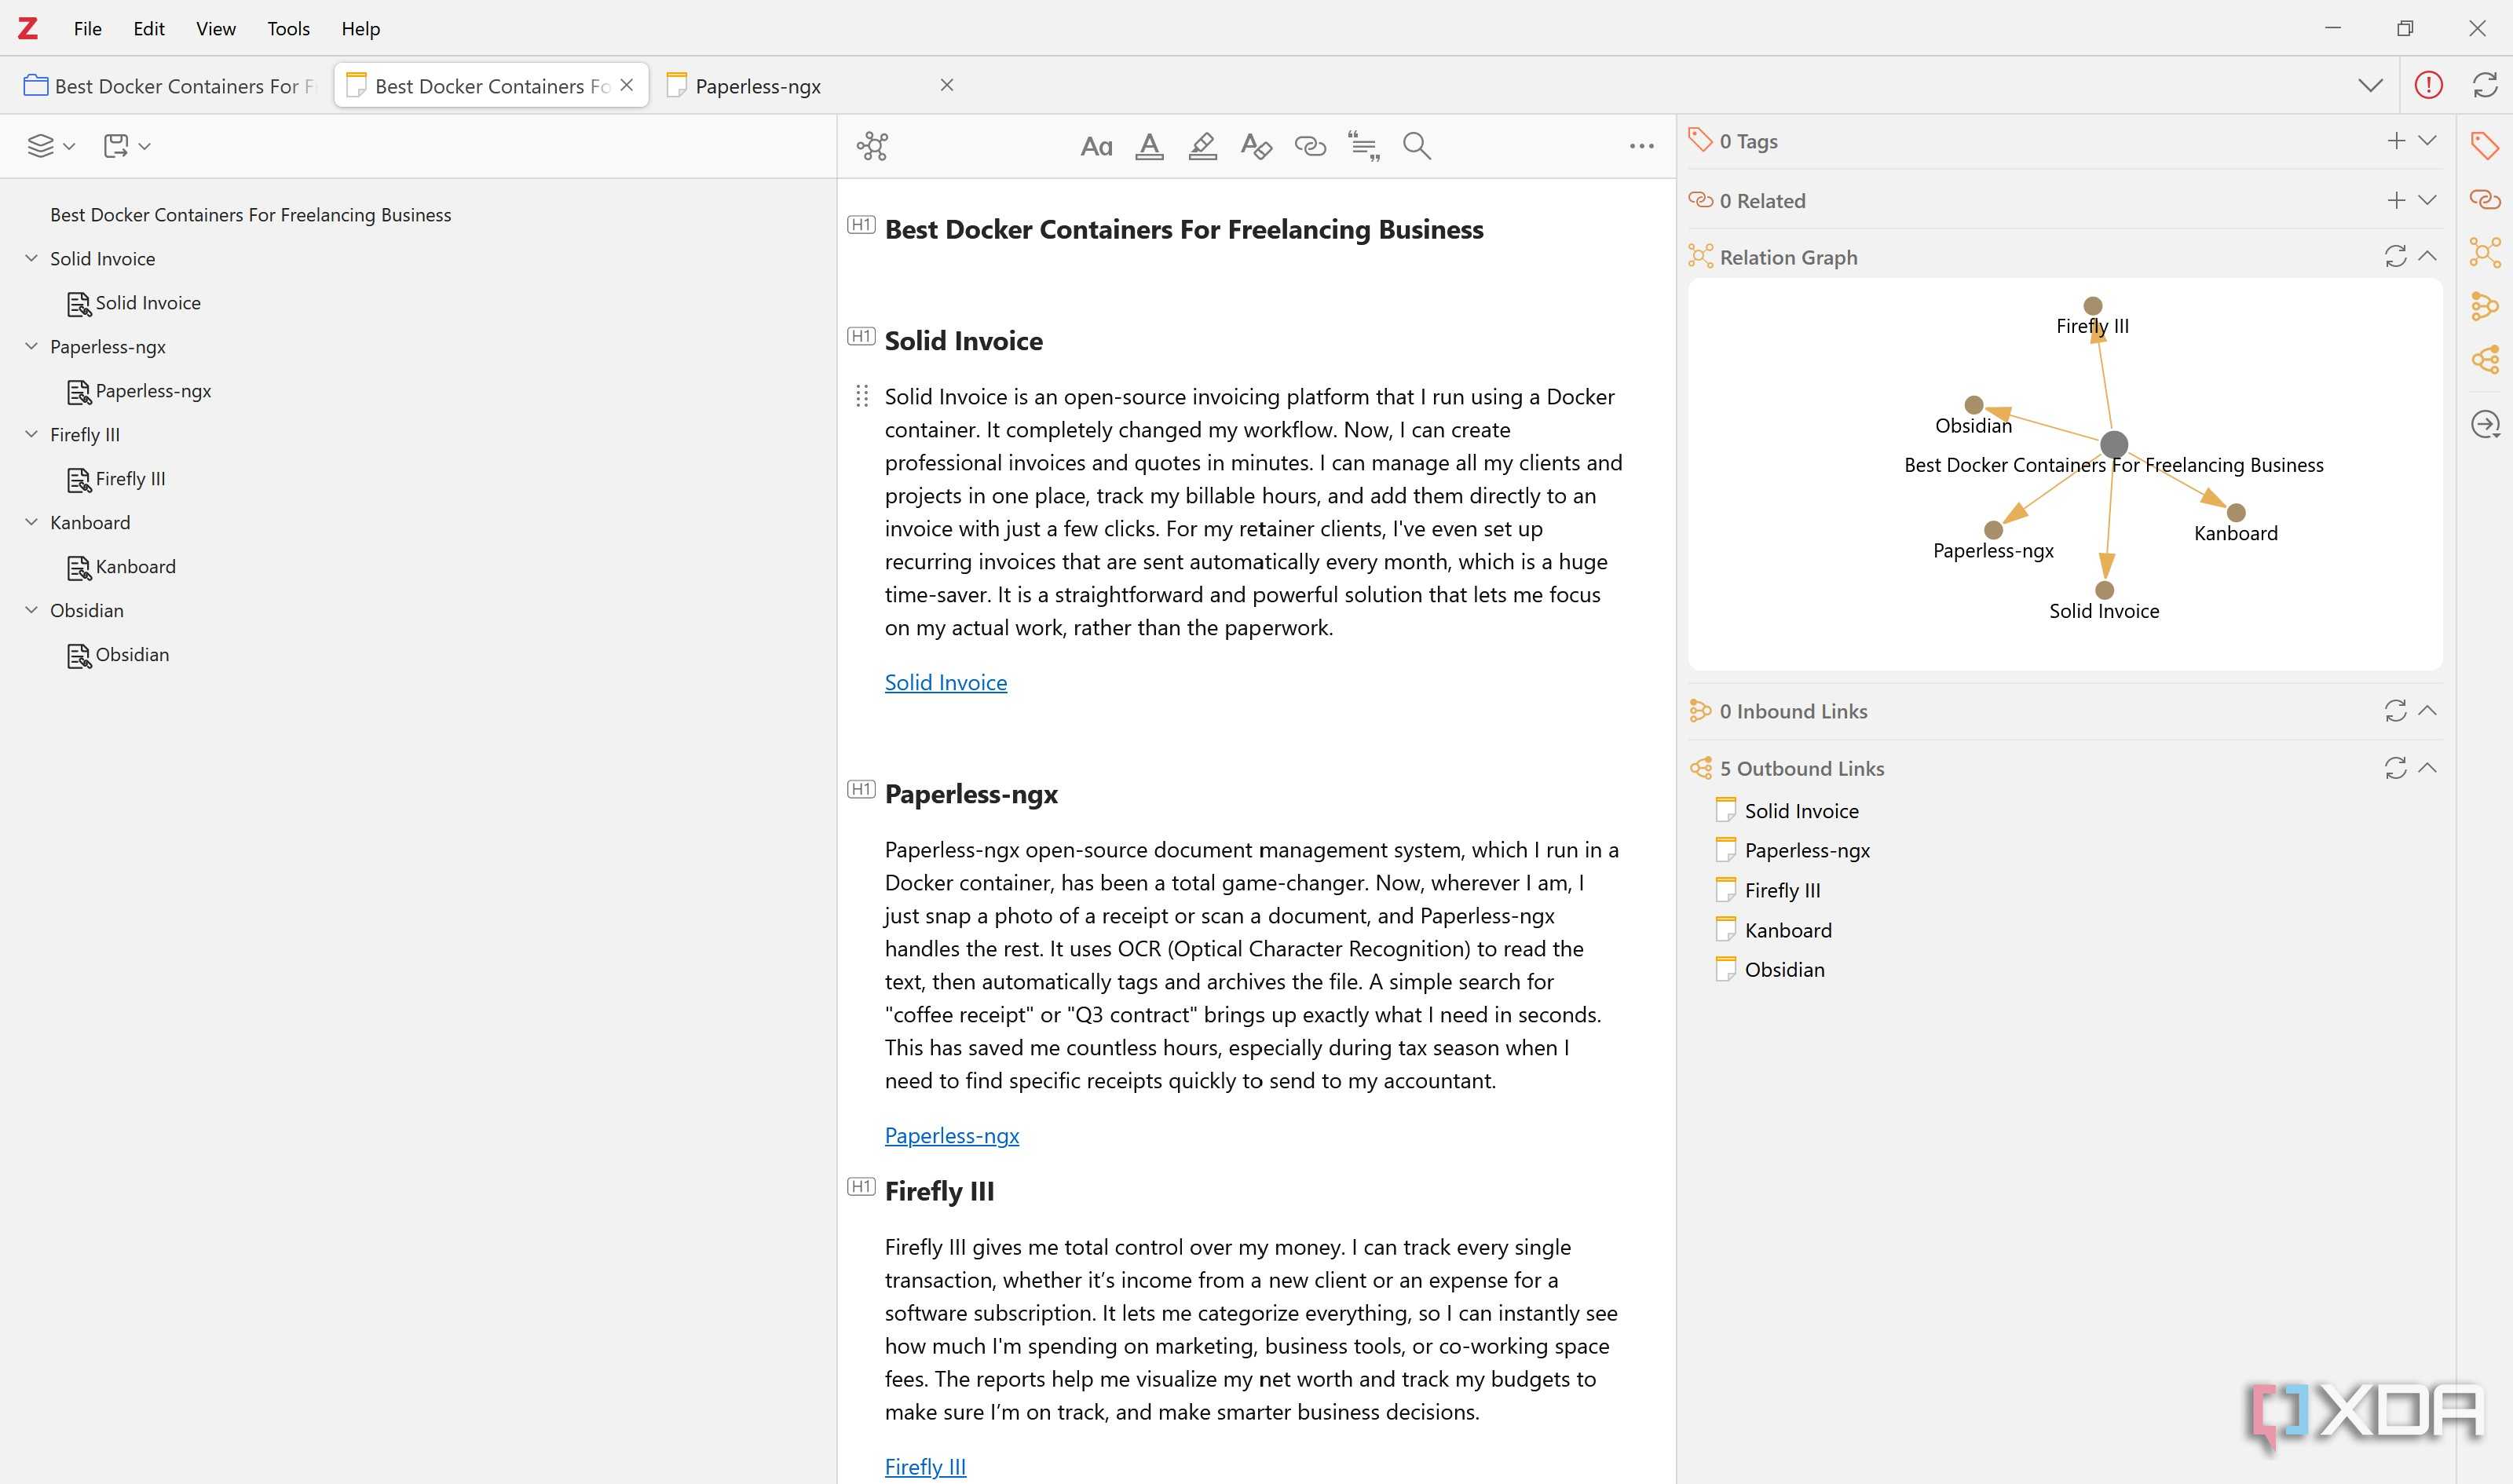Collapse the Outbound Links section
2513x1484 pixels.
(x=2427, y=768)
